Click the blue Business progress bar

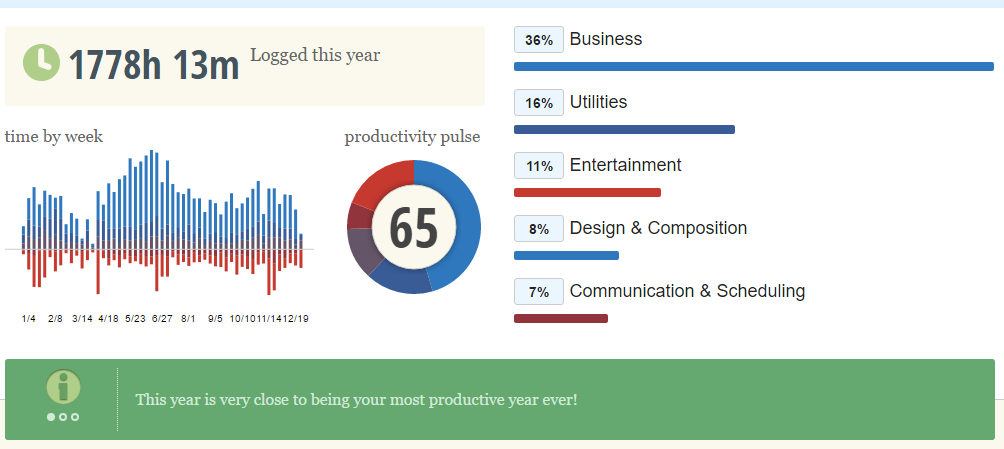point(753,67)
